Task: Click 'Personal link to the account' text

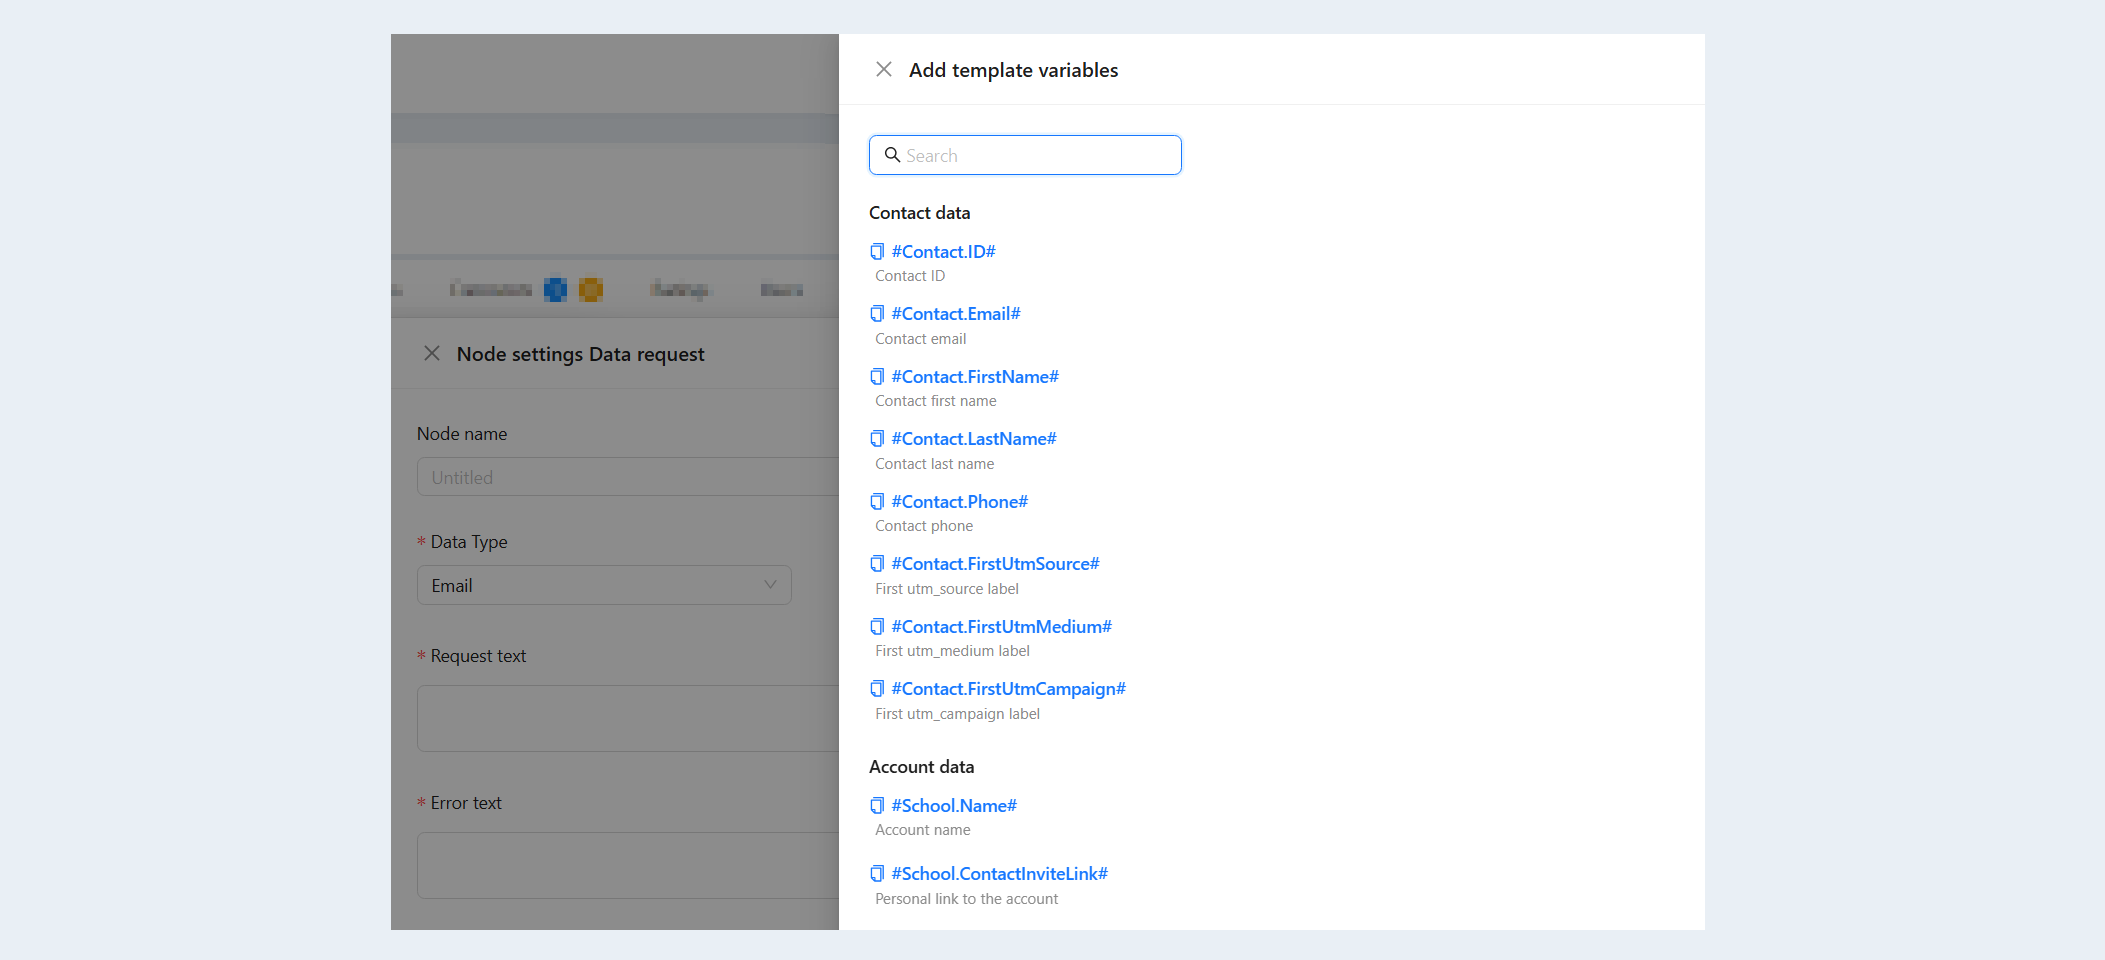Action: click(967, 899)
